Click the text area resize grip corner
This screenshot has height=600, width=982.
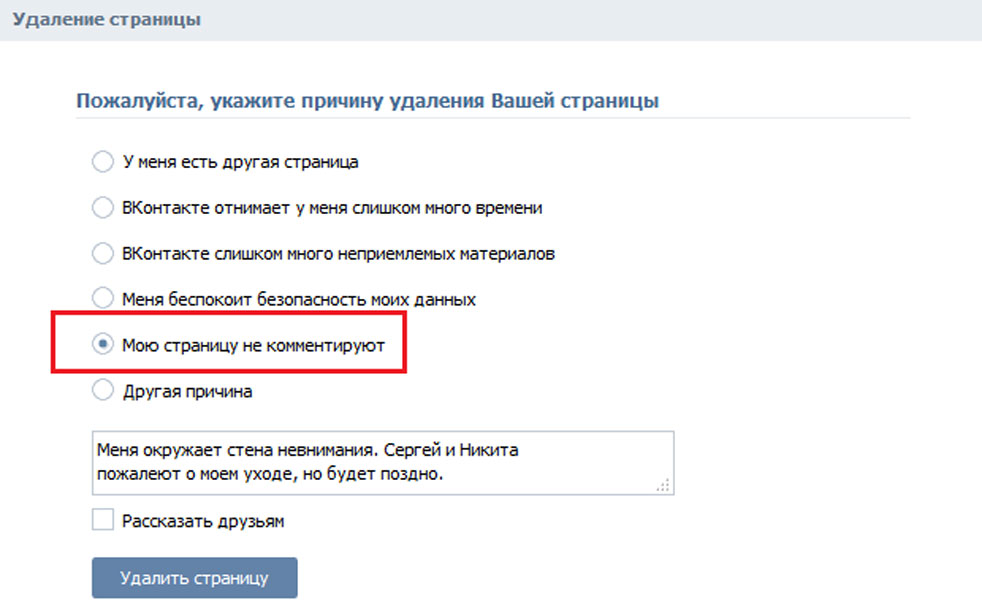pyautogui.click(x=663, y=485)
